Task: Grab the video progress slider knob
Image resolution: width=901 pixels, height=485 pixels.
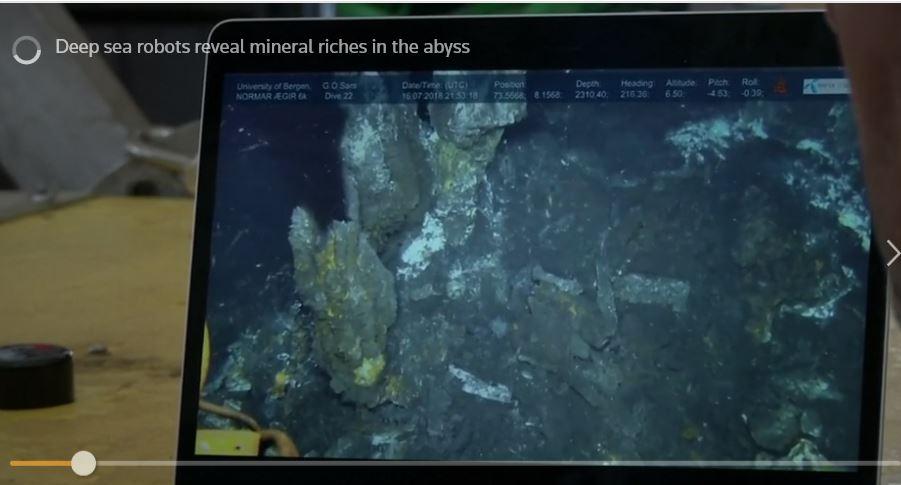Action: tap(84, 463)
